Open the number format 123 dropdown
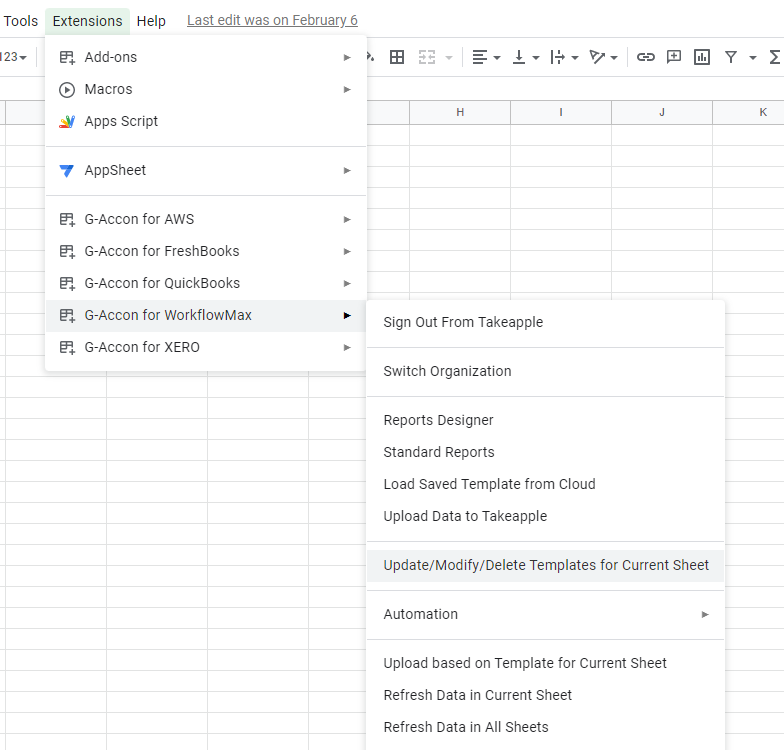 click(14, 57)
